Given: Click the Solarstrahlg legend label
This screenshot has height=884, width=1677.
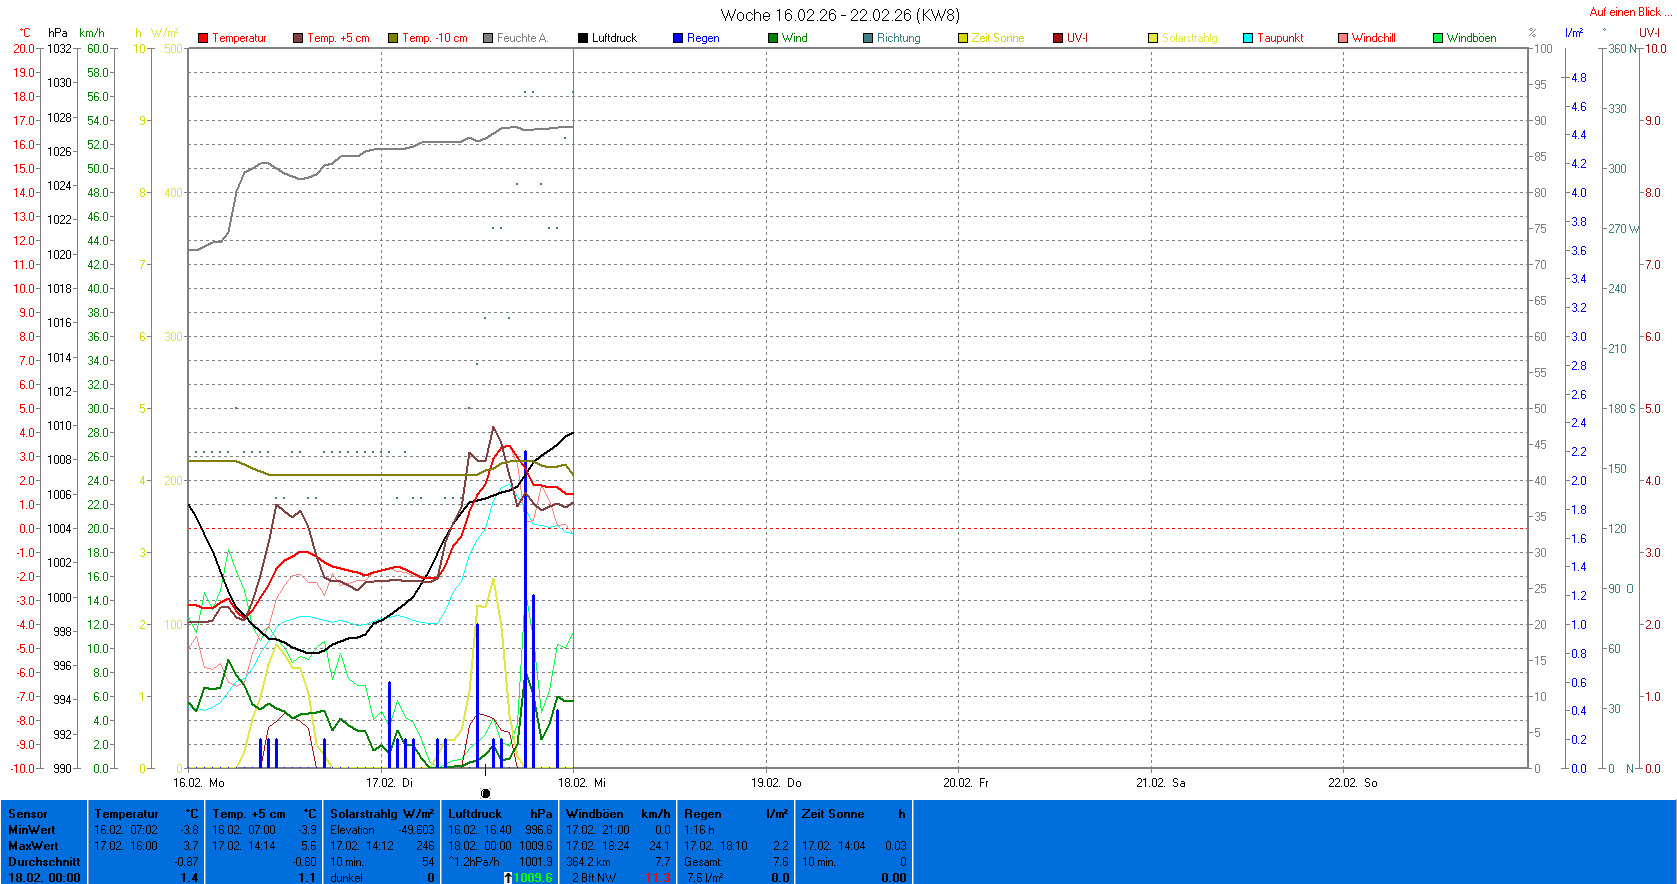Looking at the screenshot, I should pos(1189,38).
